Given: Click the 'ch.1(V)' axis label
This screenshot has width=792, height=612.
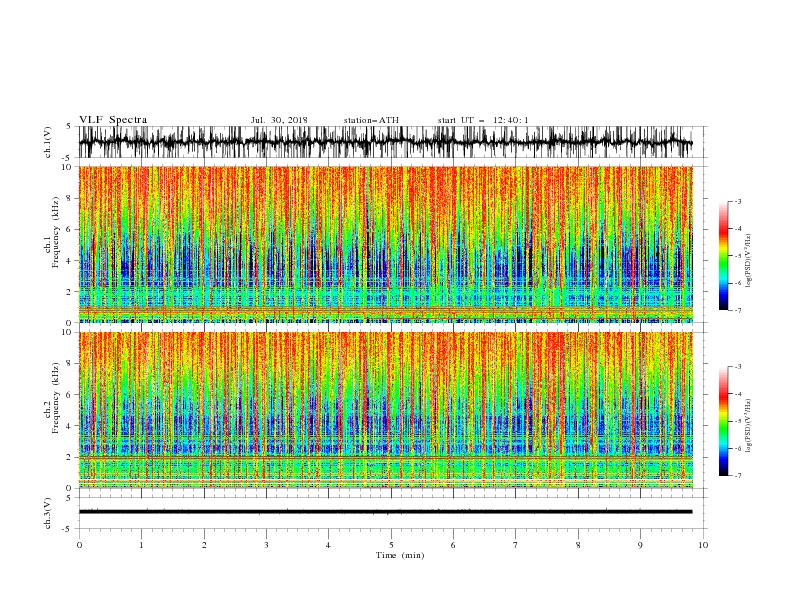Looking at the screenshot, I should 48,142.
